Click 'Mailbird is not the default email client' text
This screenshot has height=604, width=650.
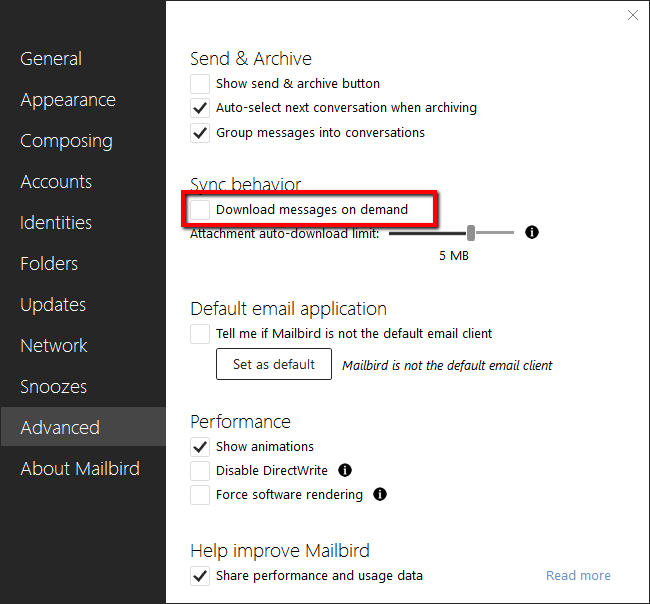click(x=447, y=365)
